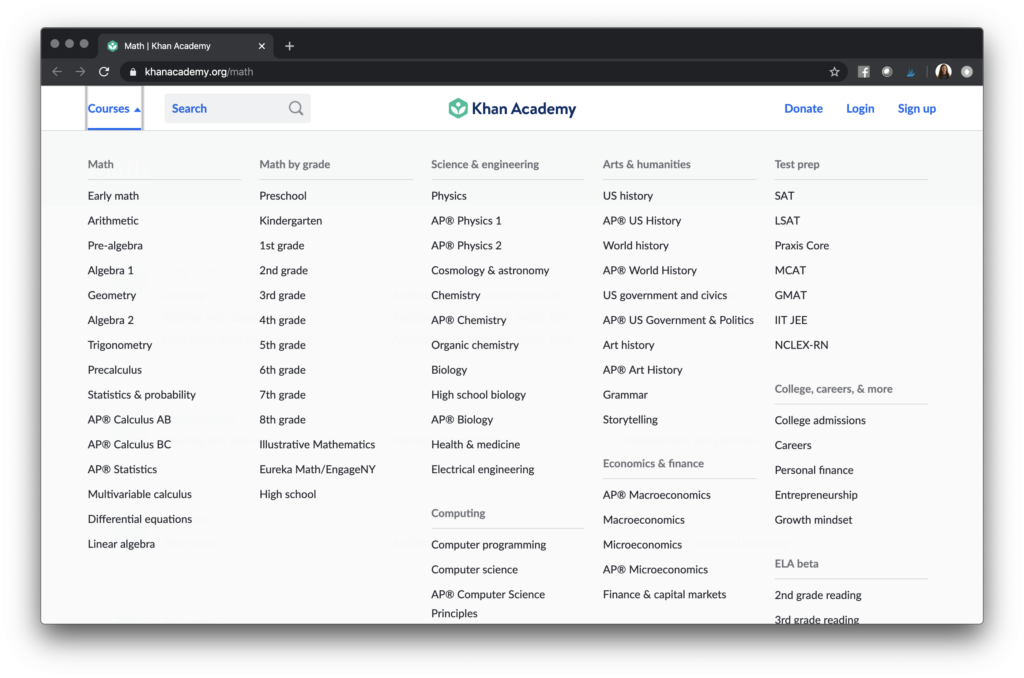Image resolution: width=1024 pixels, height=678 pixels.
Task: Click the browser back arrow icon
Action: click(x=57, y=71)
